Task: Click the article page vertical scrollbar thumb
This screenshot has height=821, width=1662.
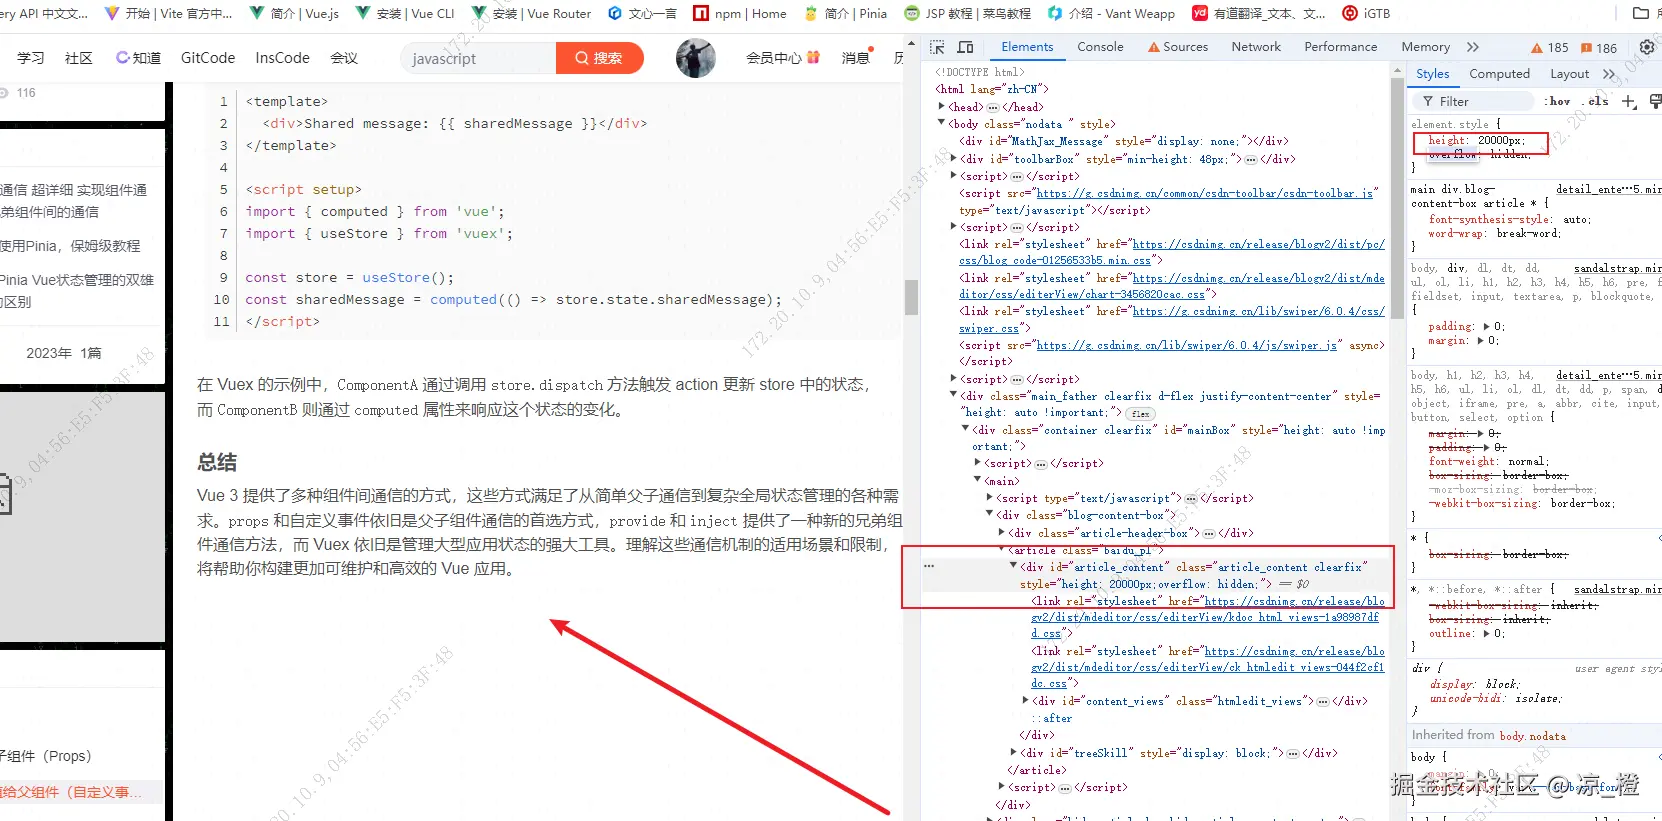Action: point(911,297)
